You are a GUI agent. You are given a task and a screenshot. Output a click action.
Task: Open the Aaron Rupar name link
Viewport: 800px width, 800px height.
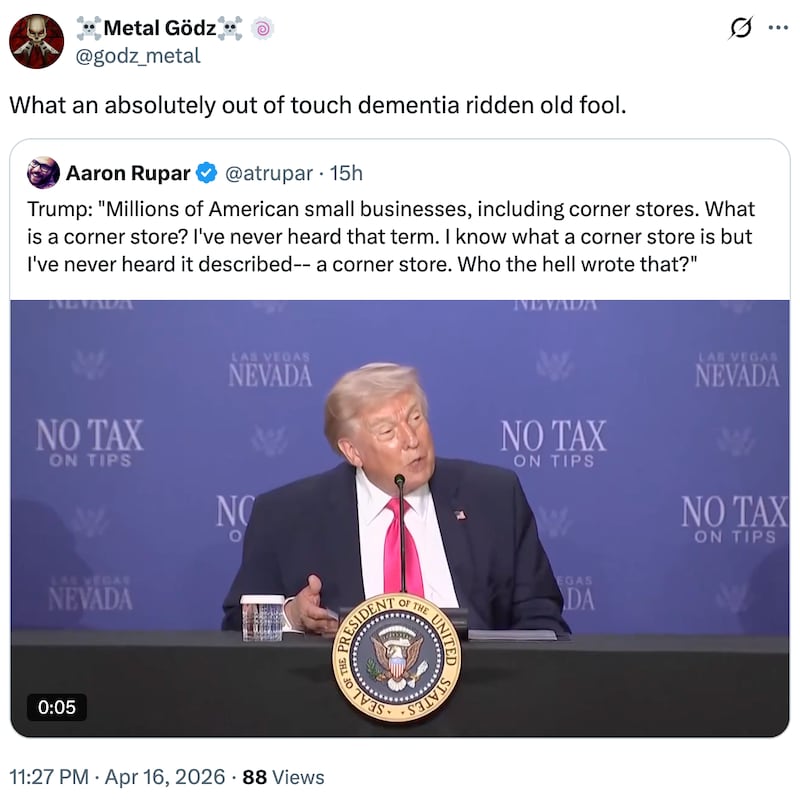pyautogui.click(x=128, y=173)
